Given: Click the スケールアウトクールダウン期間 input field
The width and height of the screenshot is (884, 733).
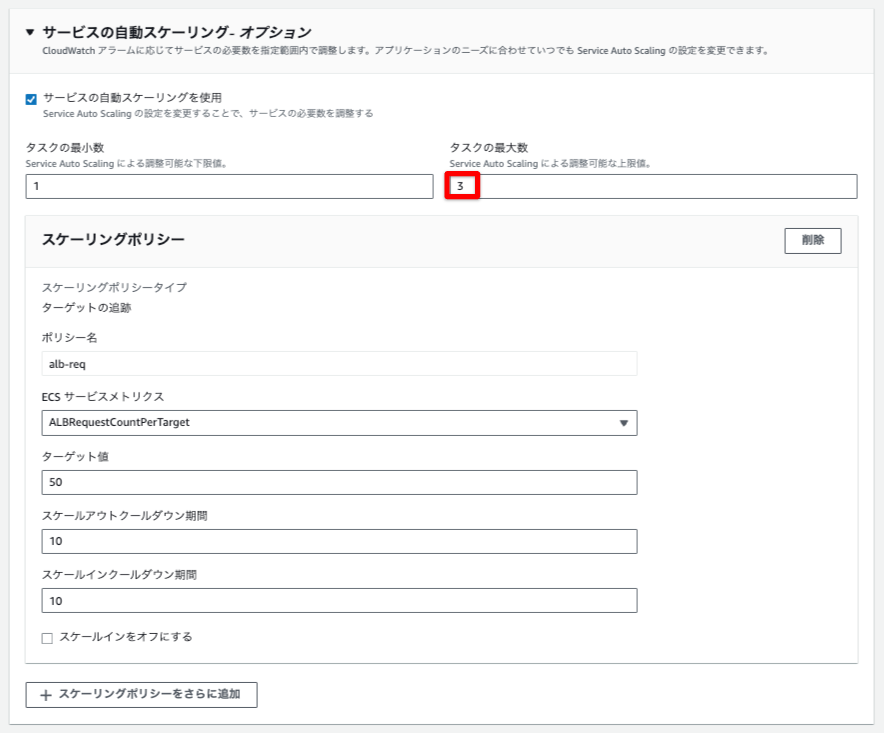Looking at the screenshot, I should (339, 541).
